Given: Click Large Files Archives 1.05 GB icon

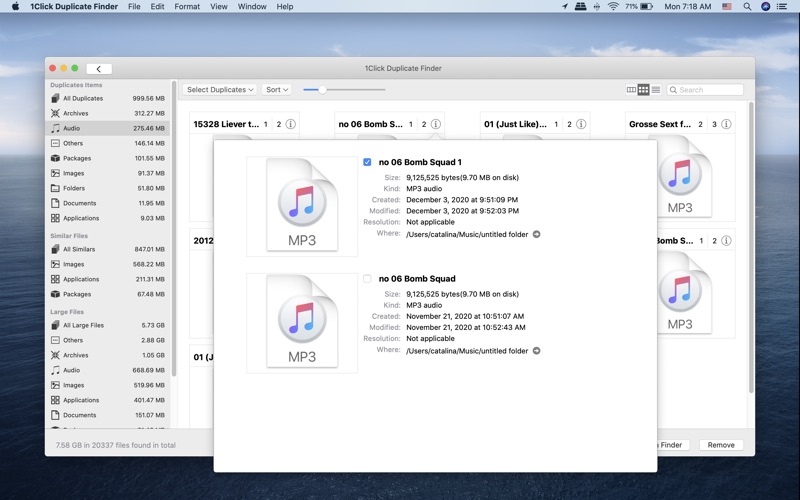Looking at the screenshot, I should pyautogui.click(x=55, y=355).
